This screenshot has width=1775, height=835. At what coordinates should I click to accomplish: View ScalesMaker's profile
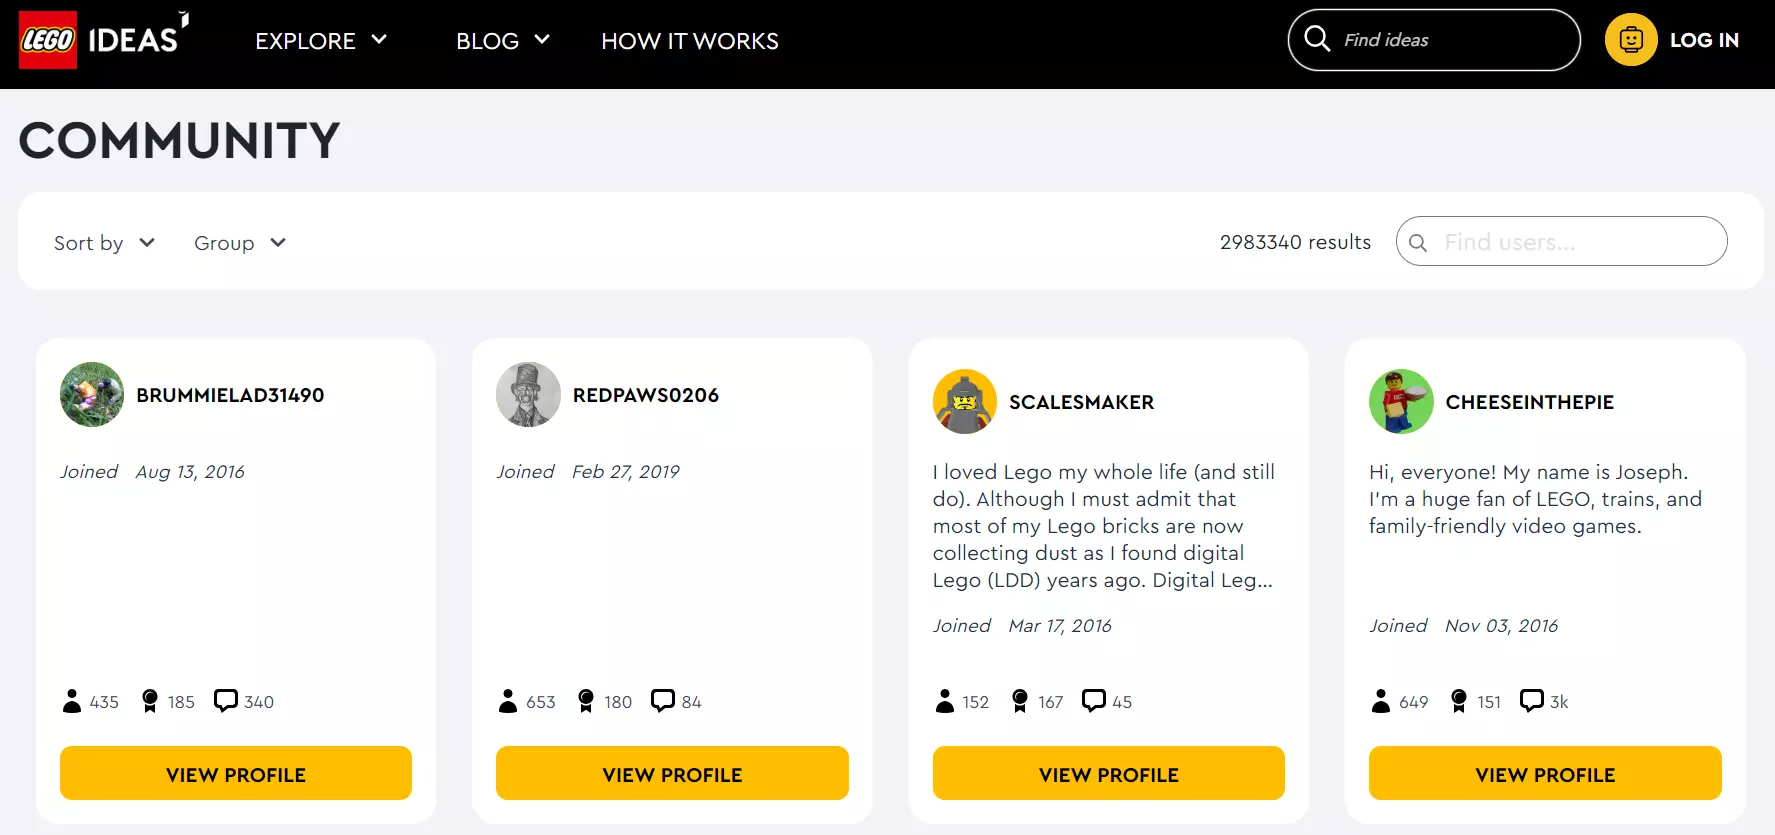click(1108, 774)
